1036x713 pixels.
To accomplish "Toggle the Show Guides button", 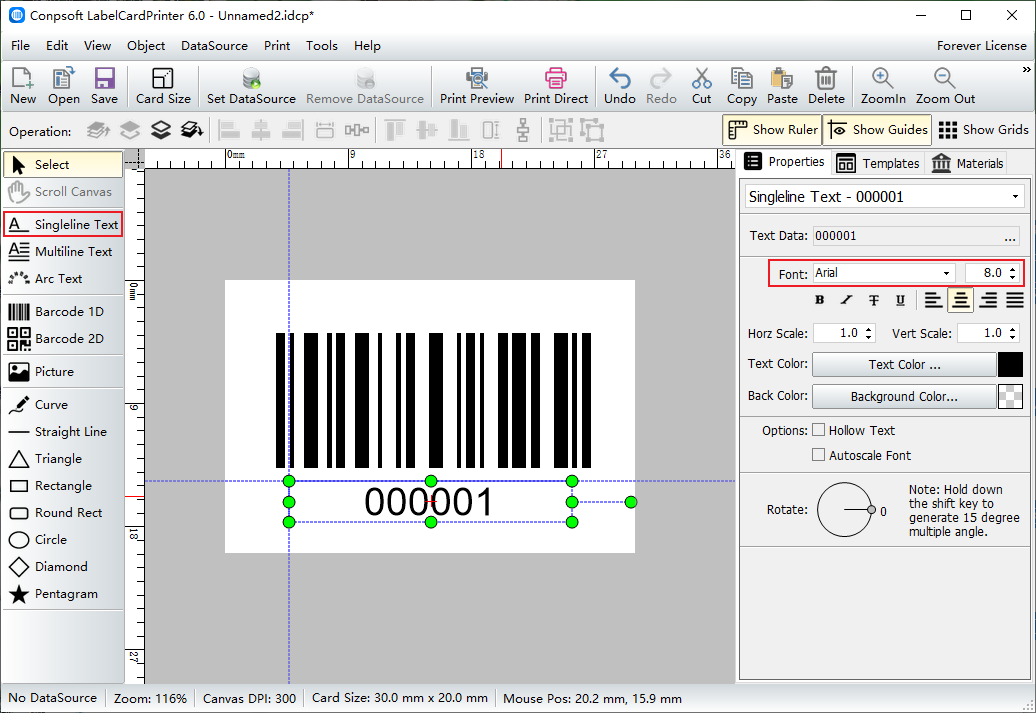I will point(877,130).
